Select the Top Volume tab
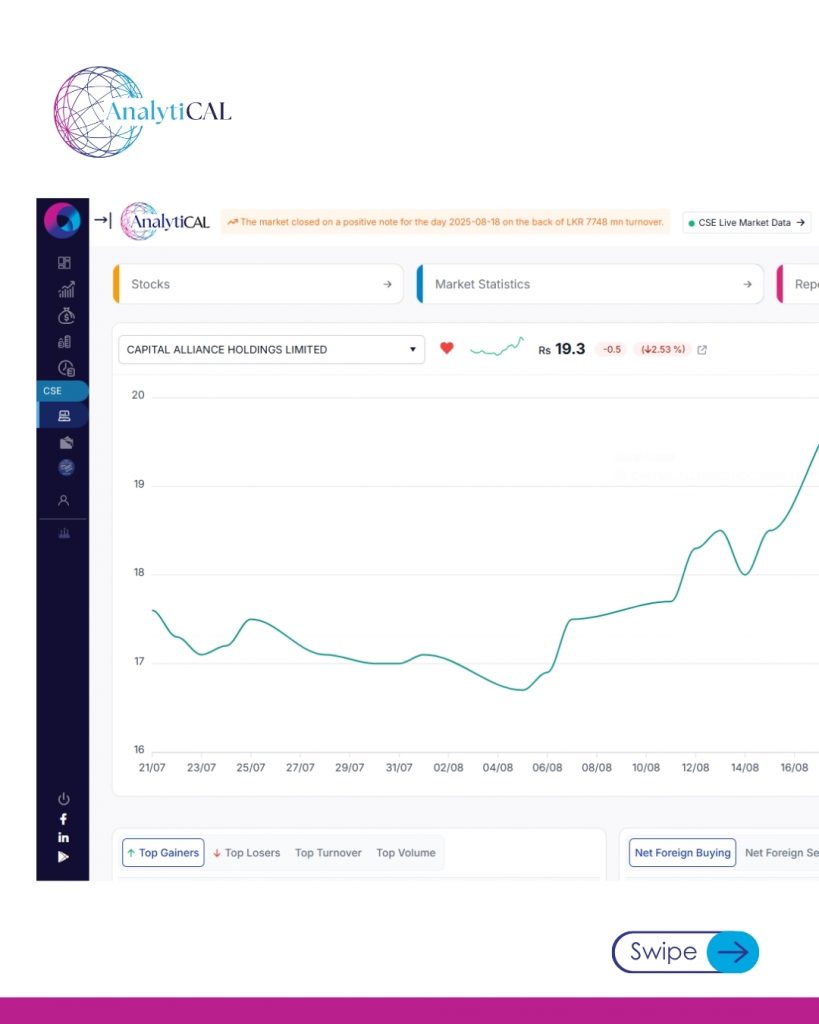This screenshot has width=819, height=1024. [x=405, y=853]
